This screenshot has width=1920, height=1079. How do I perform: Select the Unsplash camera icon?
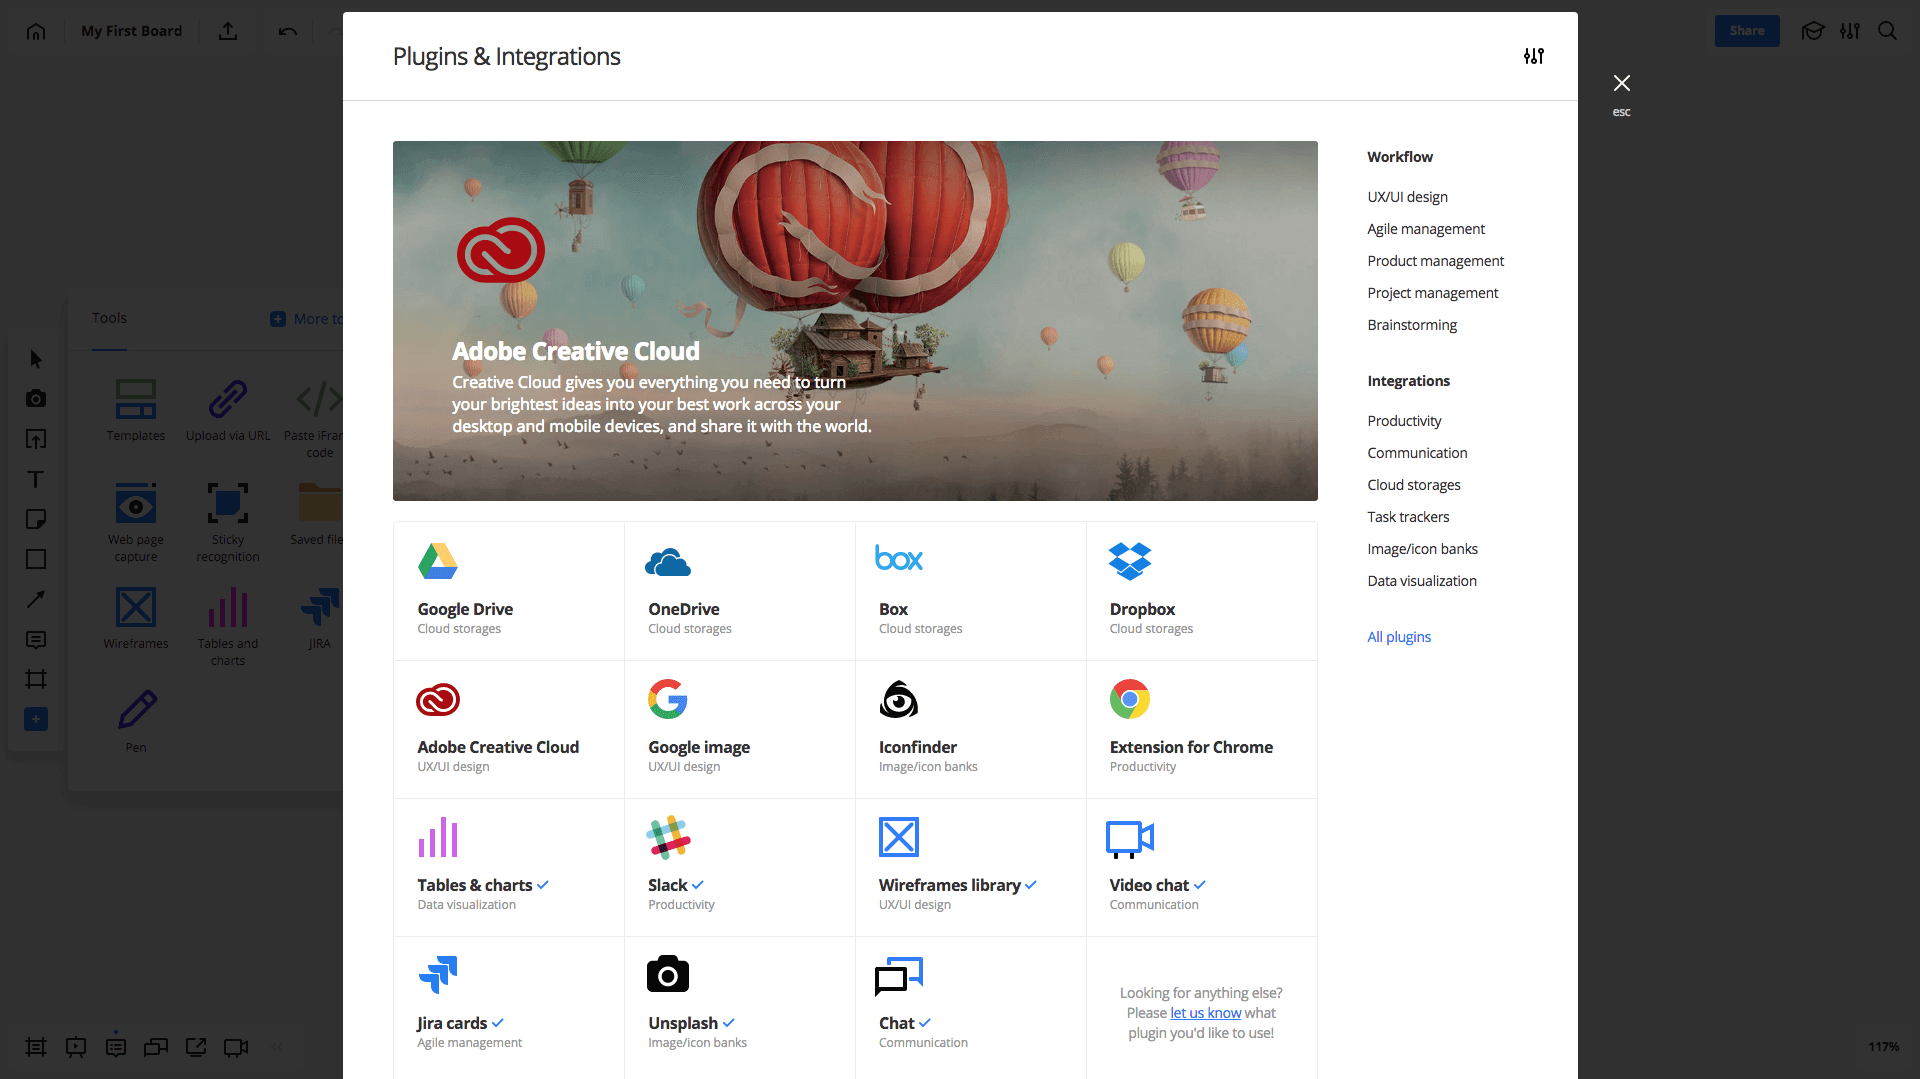coord(668,974)
